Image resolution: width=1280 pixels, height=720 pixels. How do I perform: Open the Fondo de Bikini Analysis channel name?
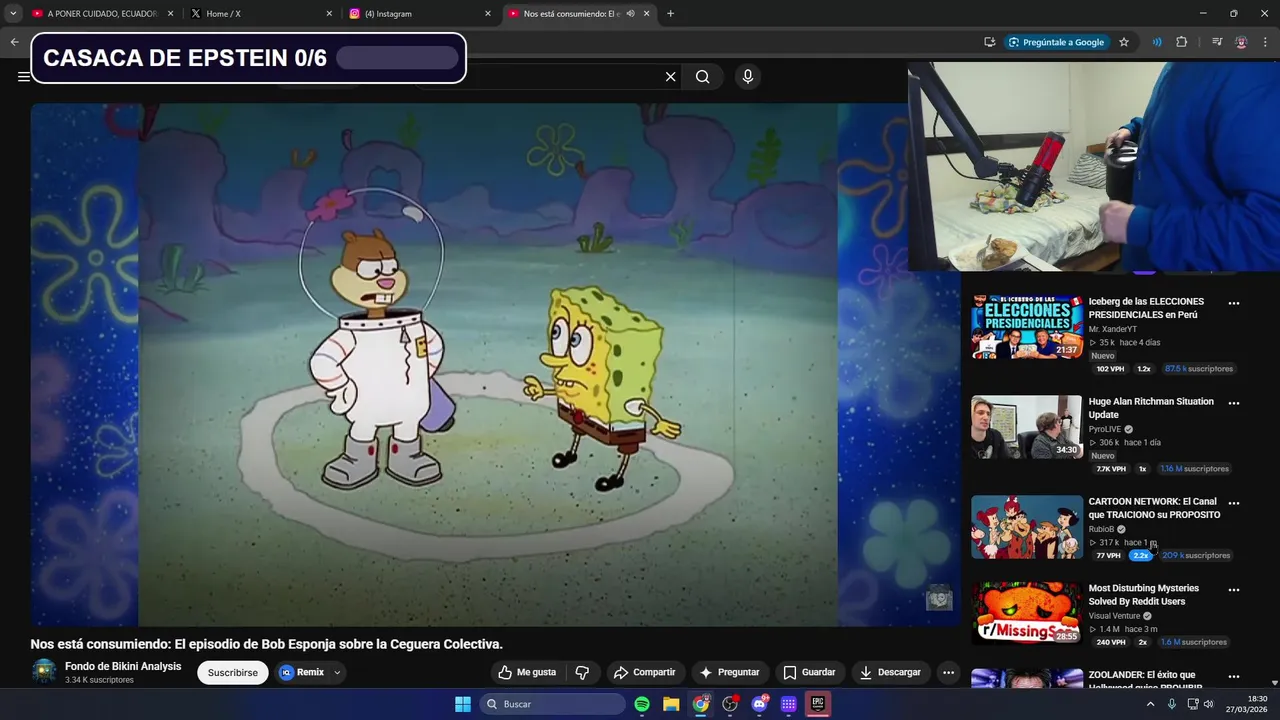pyautogui.click(x=123, y=666)
